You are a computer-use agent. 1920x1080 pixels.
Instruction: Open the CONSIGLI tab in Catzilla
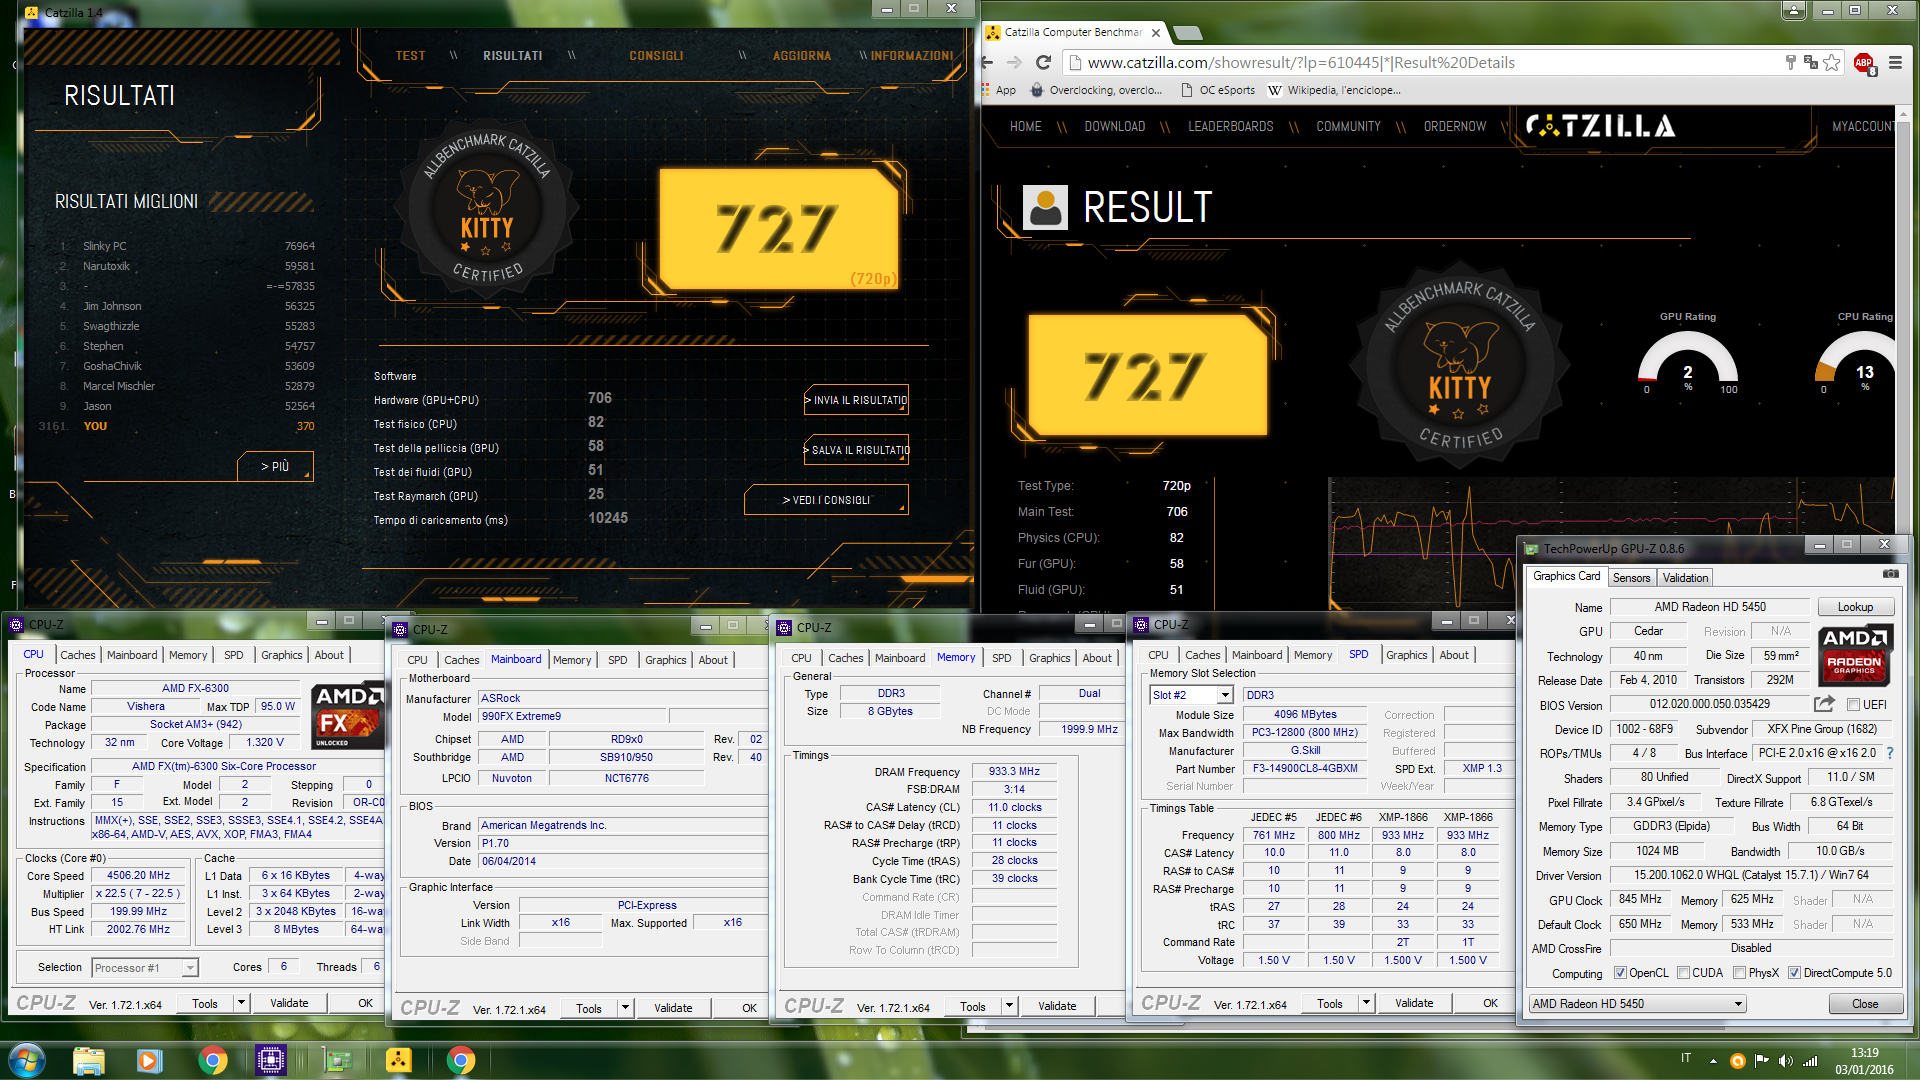pyautogui.click(x=656, y=56)
